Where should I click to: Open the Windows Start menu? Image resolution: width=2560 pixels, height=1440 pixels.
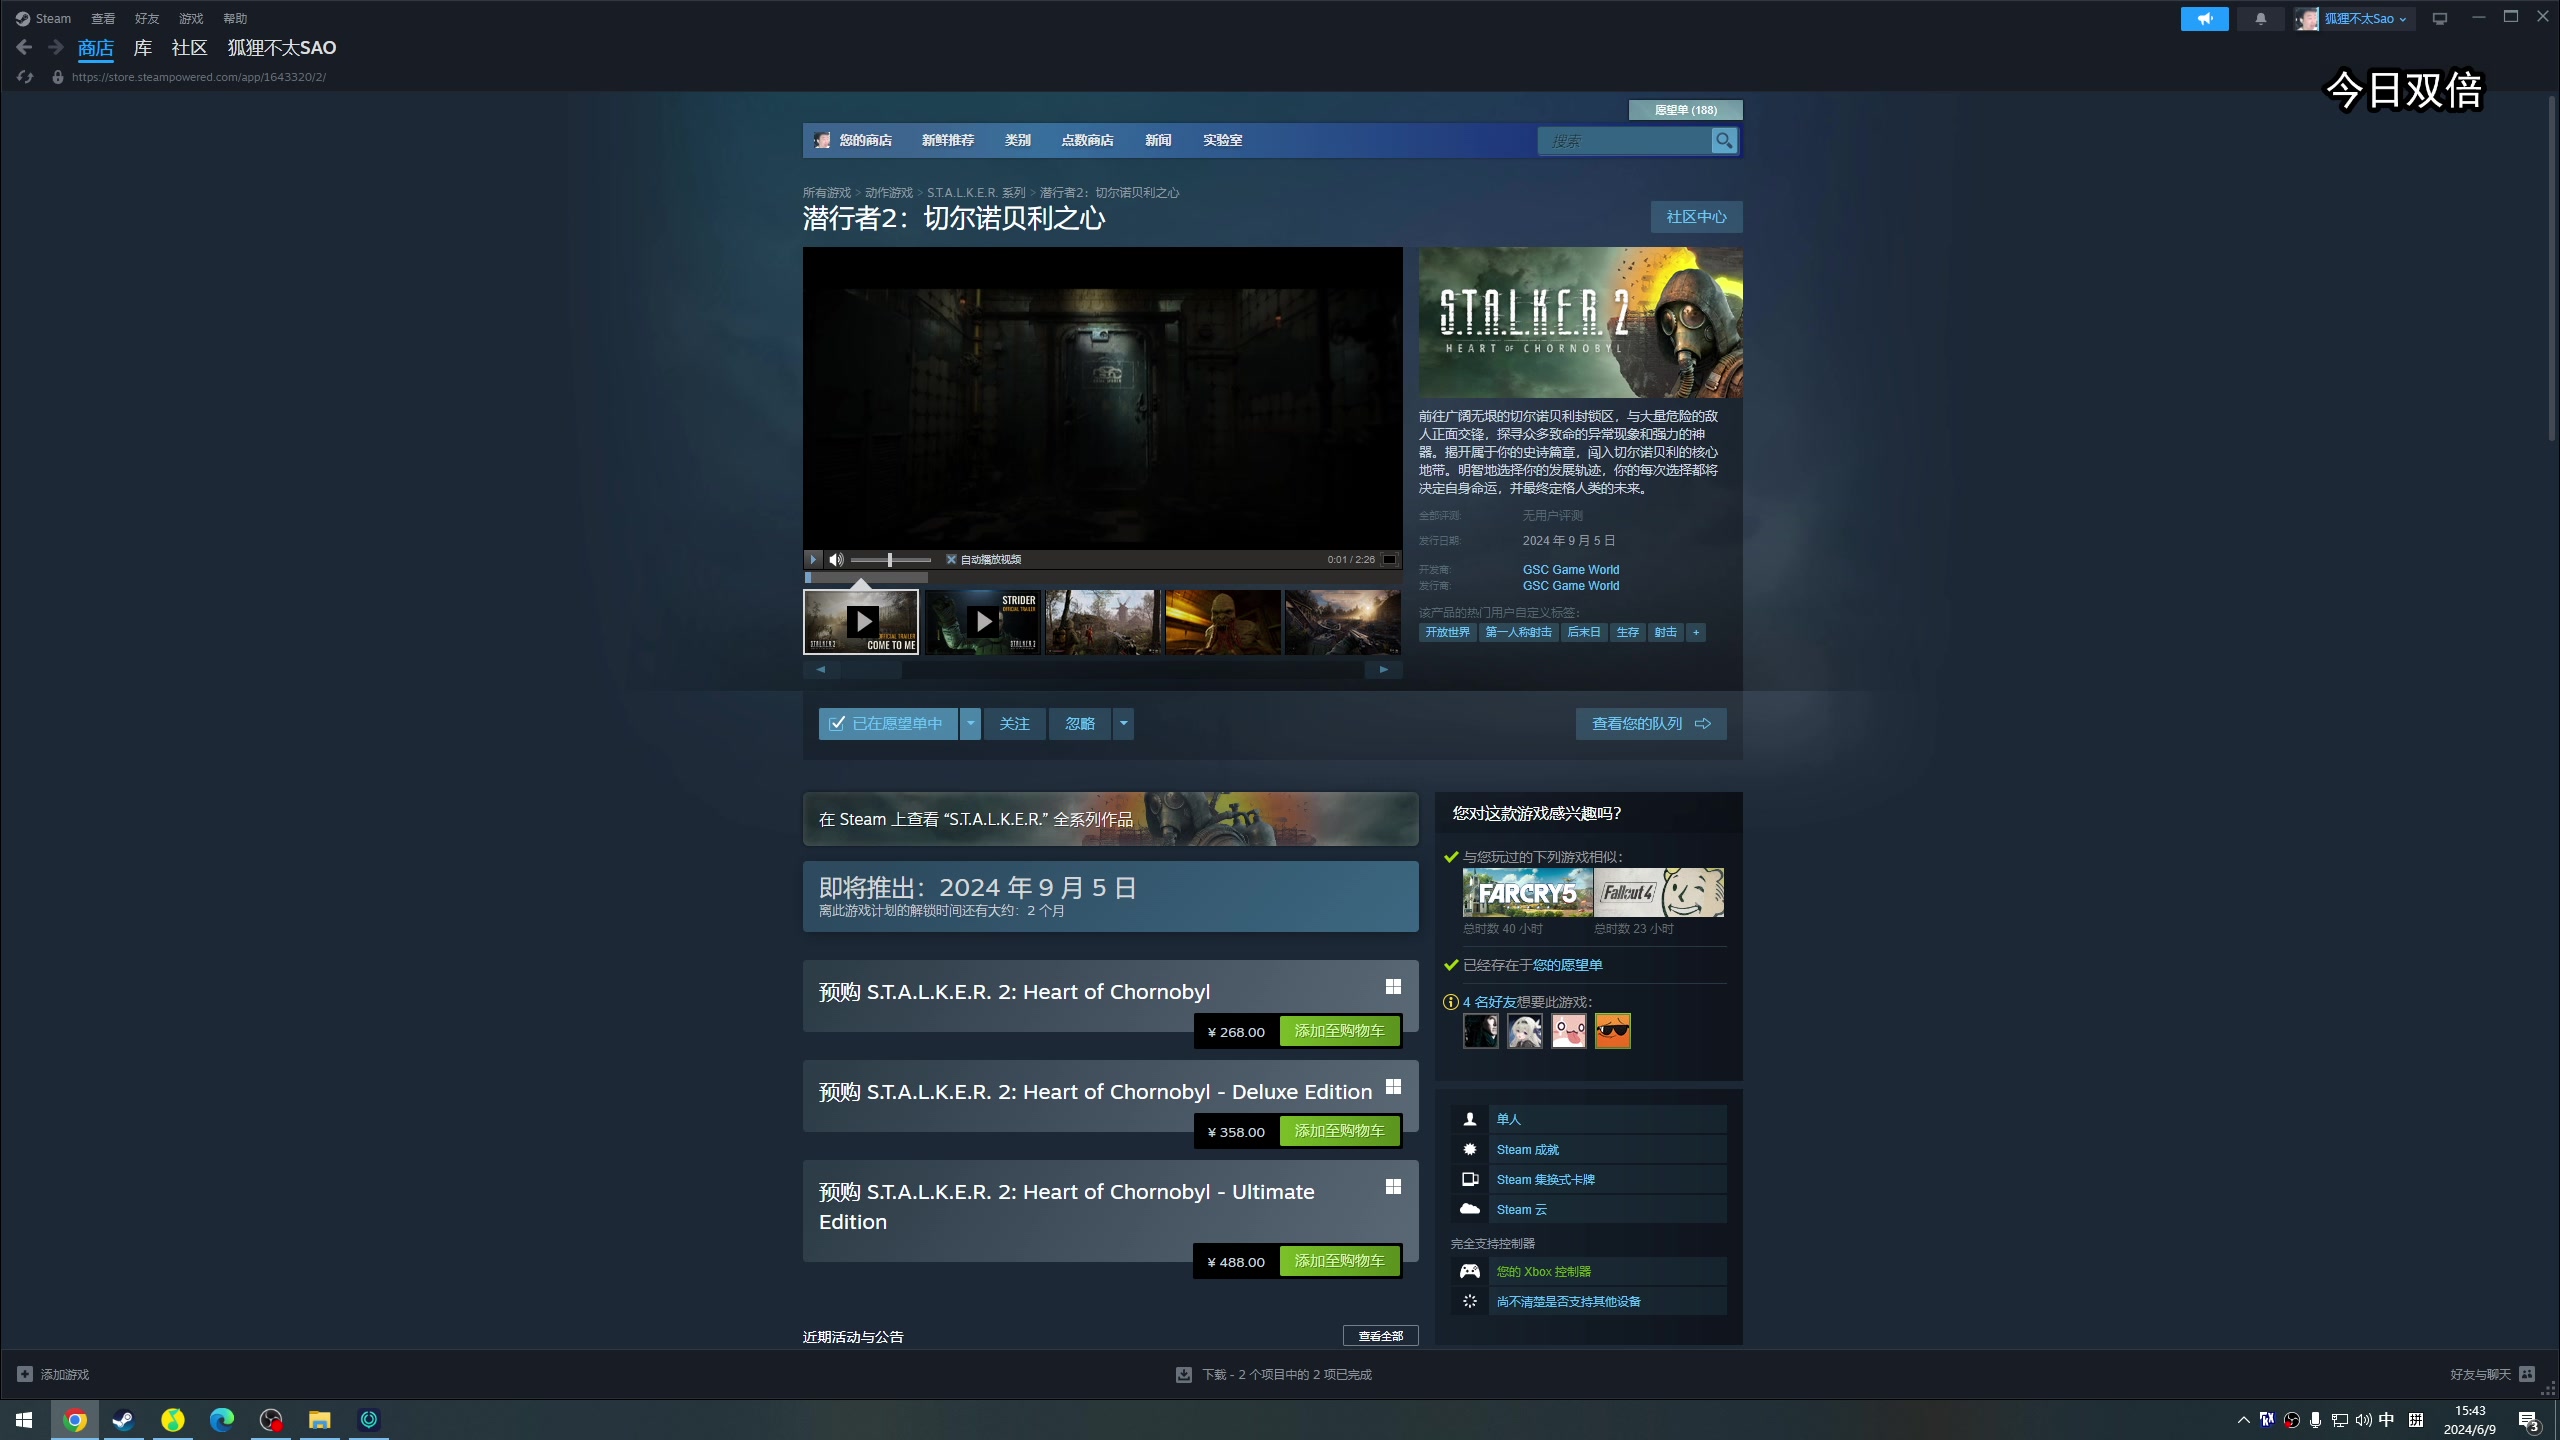click(x=24, y=1420)
